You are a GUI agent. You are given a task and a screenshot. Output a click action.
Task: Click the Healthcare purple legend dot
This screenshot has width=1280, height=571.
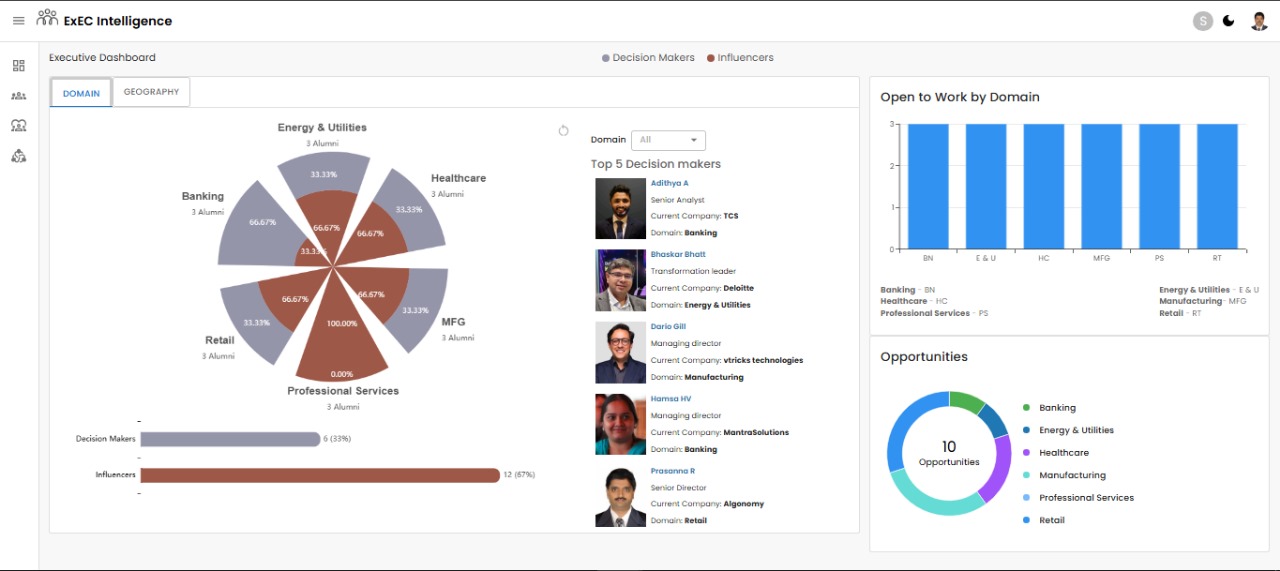pos(1026,453)
